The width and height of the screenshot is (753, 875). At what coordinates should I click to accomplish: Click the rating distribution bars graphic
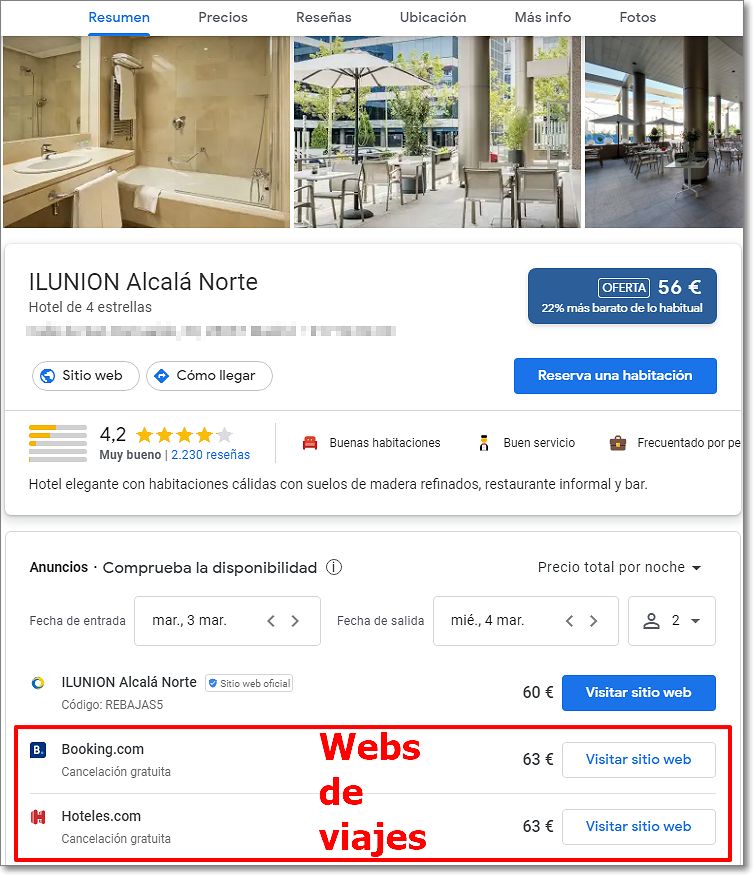58,443
